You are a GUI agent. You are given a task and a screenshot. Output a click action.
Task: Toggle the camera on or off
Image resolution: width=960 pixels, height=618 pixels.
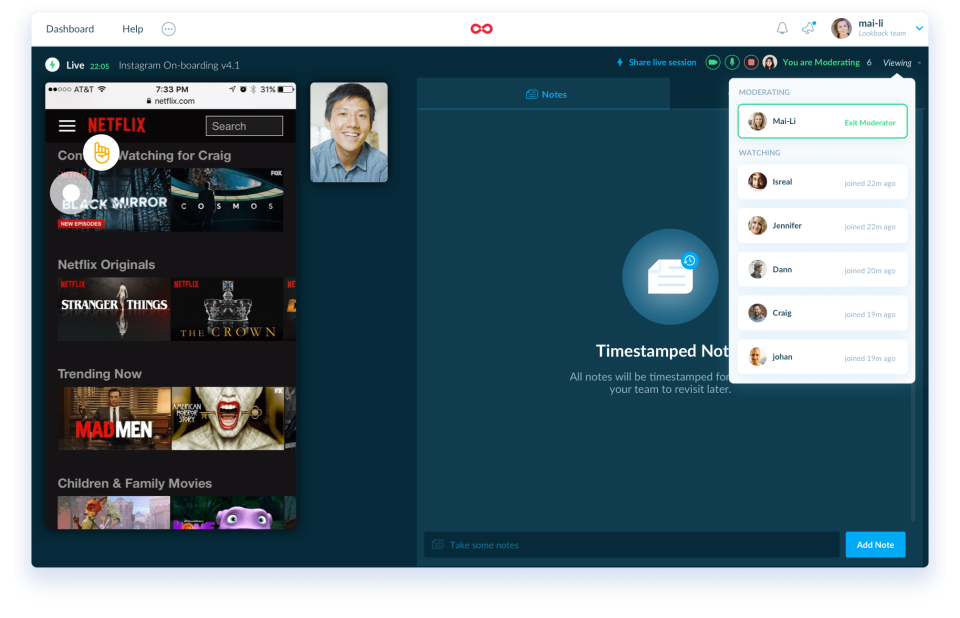pyautogui.click(x=712, y=62)
